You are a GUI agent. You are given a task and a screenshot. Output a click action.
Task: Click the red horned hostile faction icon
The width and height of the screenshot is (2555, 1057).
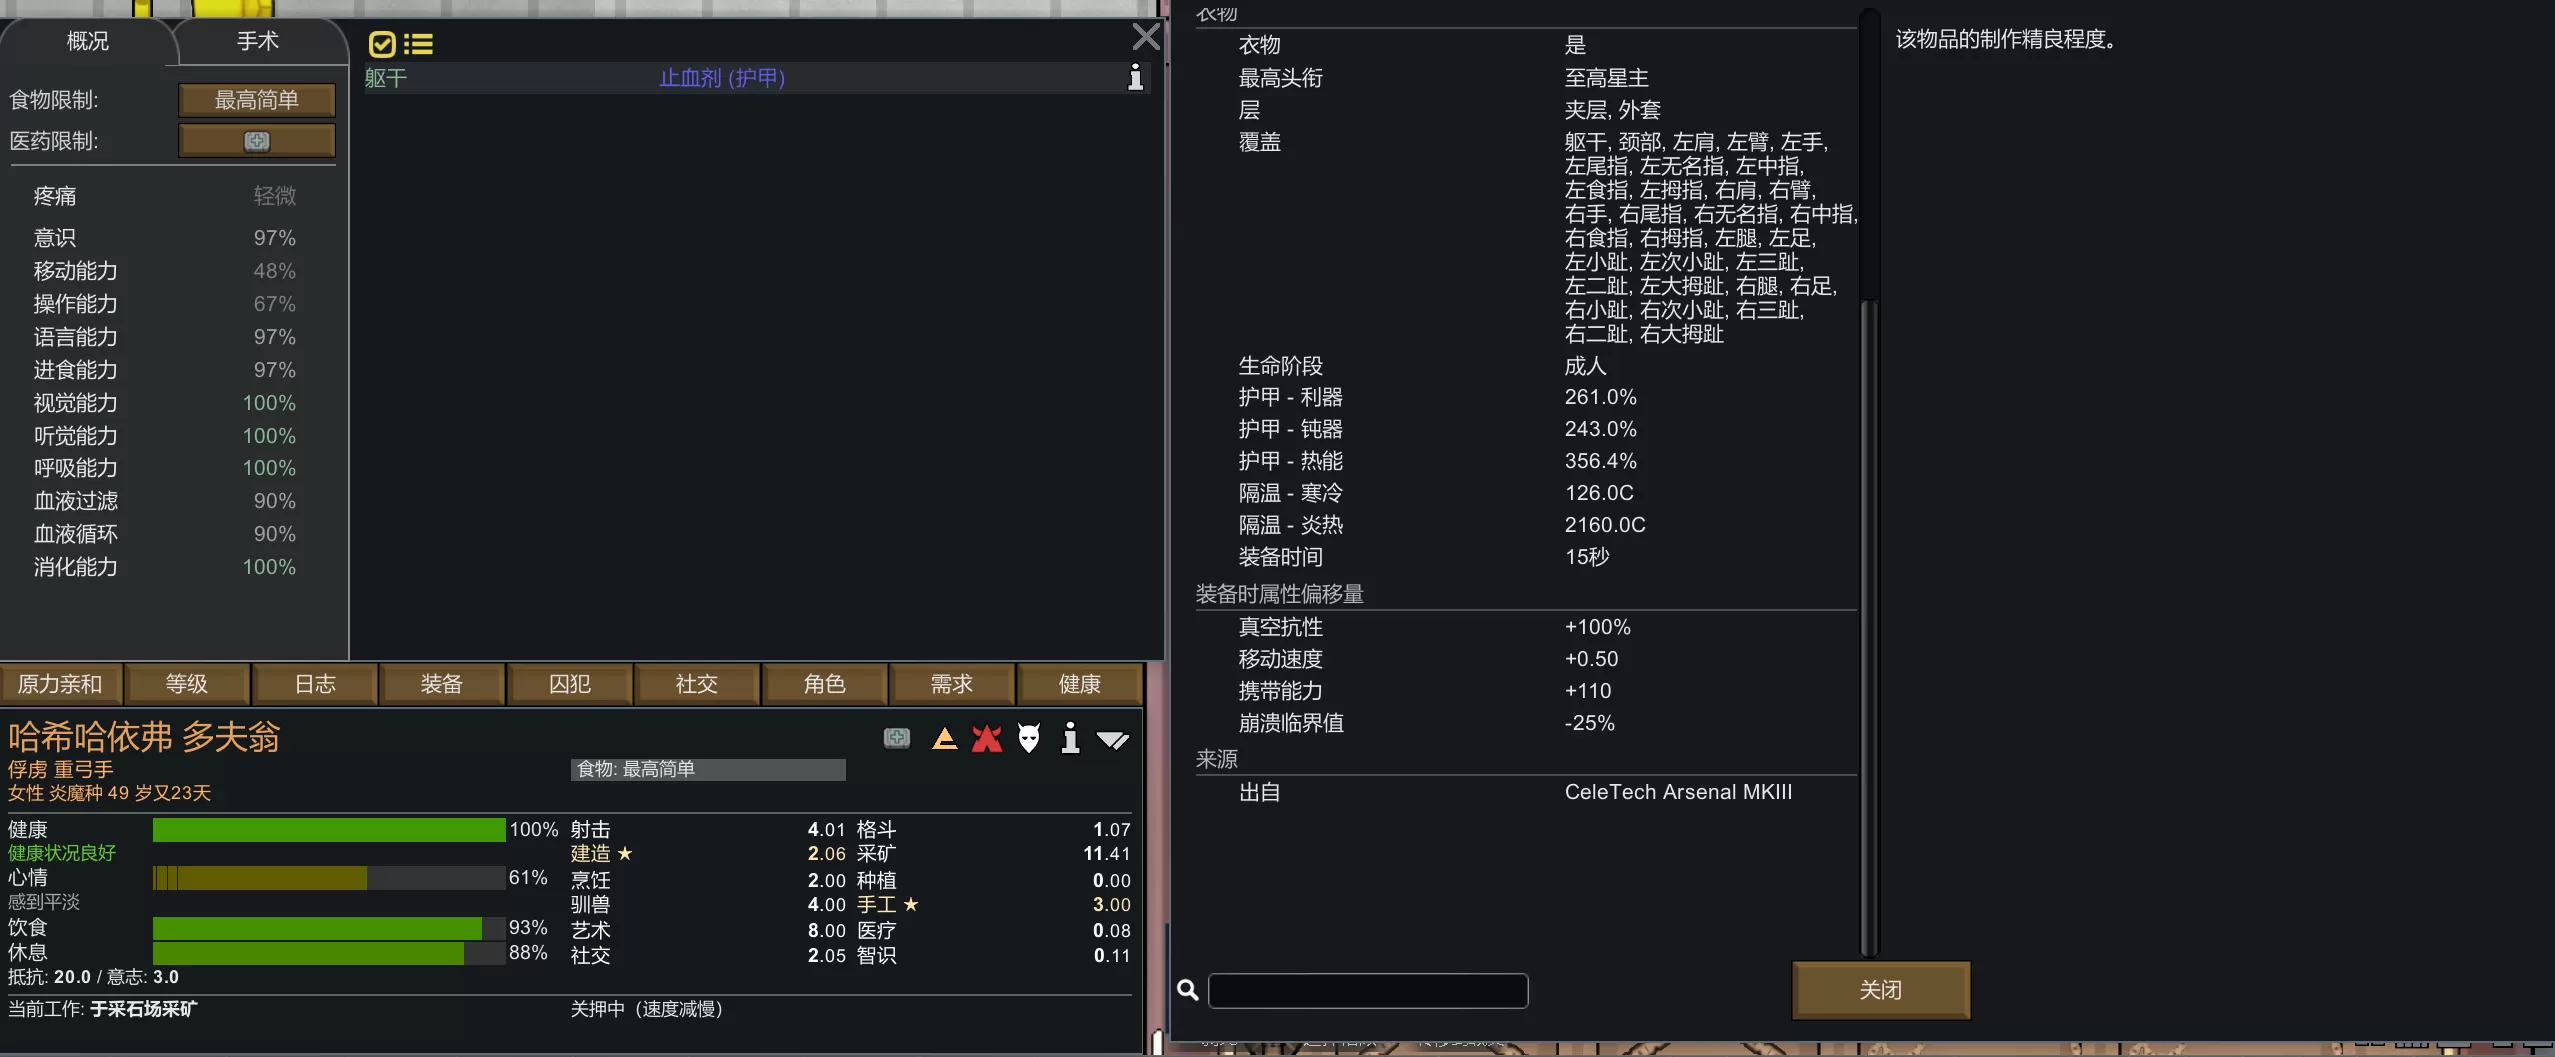[x=986, y=739]
